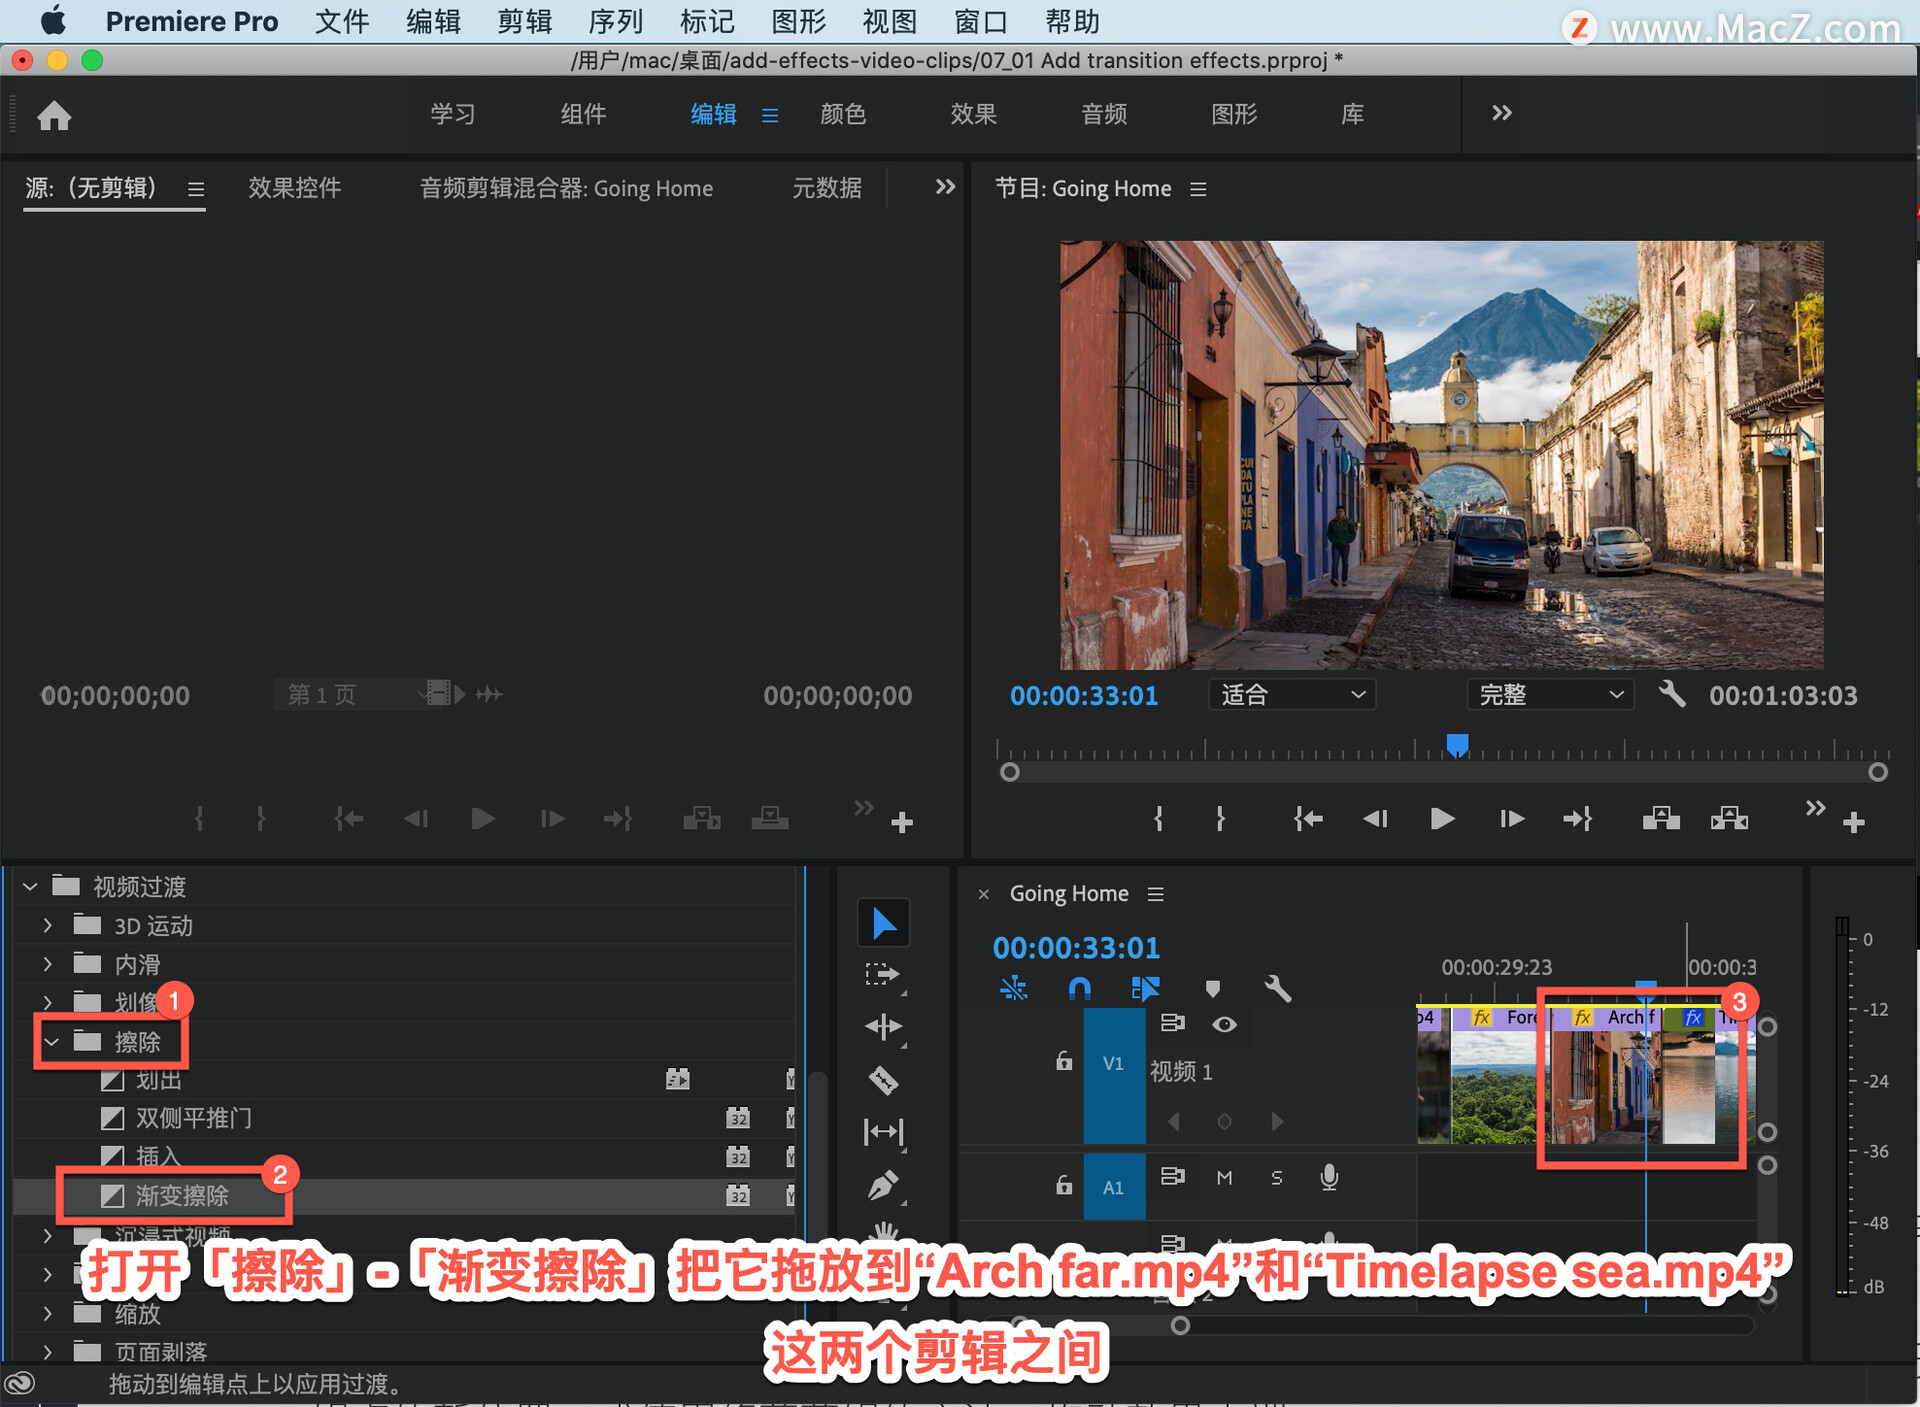Screen dimensions: 1920x1407
Task: Switch to the 效果控件 tab
Action: 294,188
